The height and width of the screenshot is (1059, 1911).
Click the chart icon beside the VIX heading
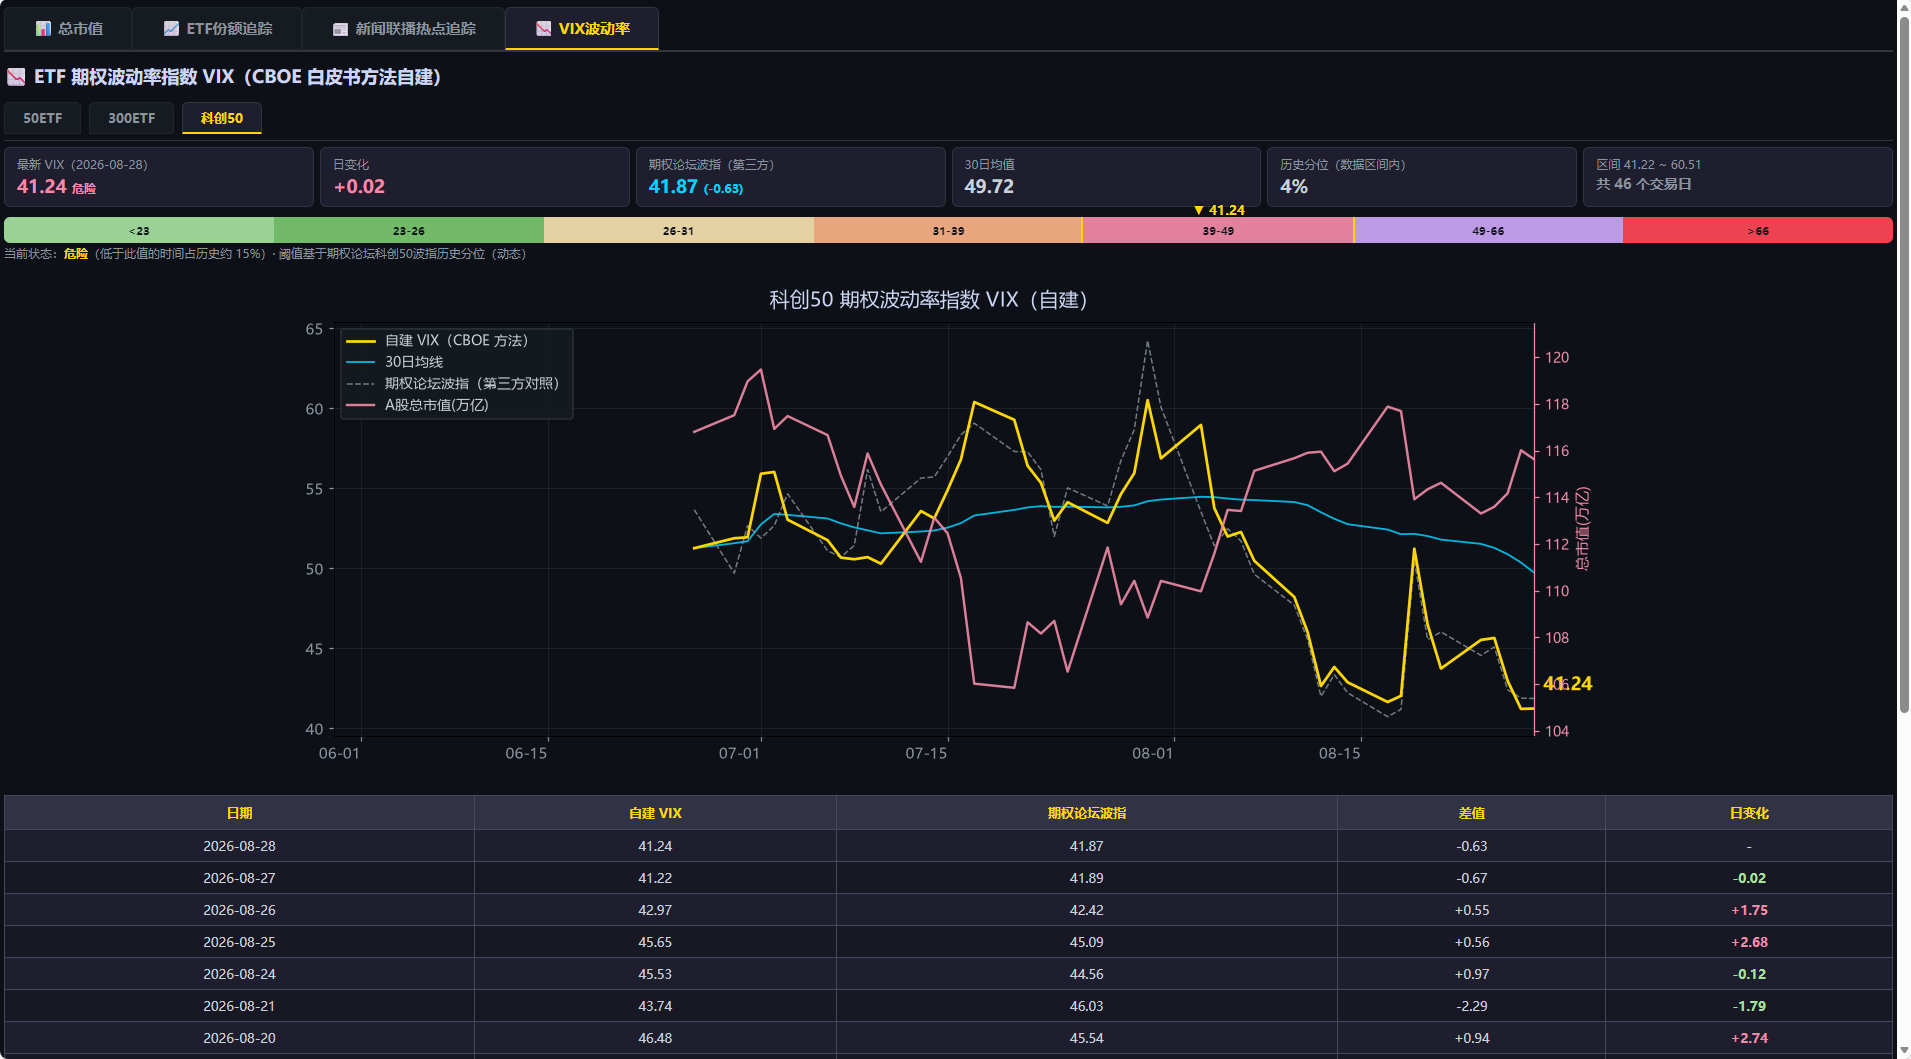pyautogui.click(x=16, y=77)
